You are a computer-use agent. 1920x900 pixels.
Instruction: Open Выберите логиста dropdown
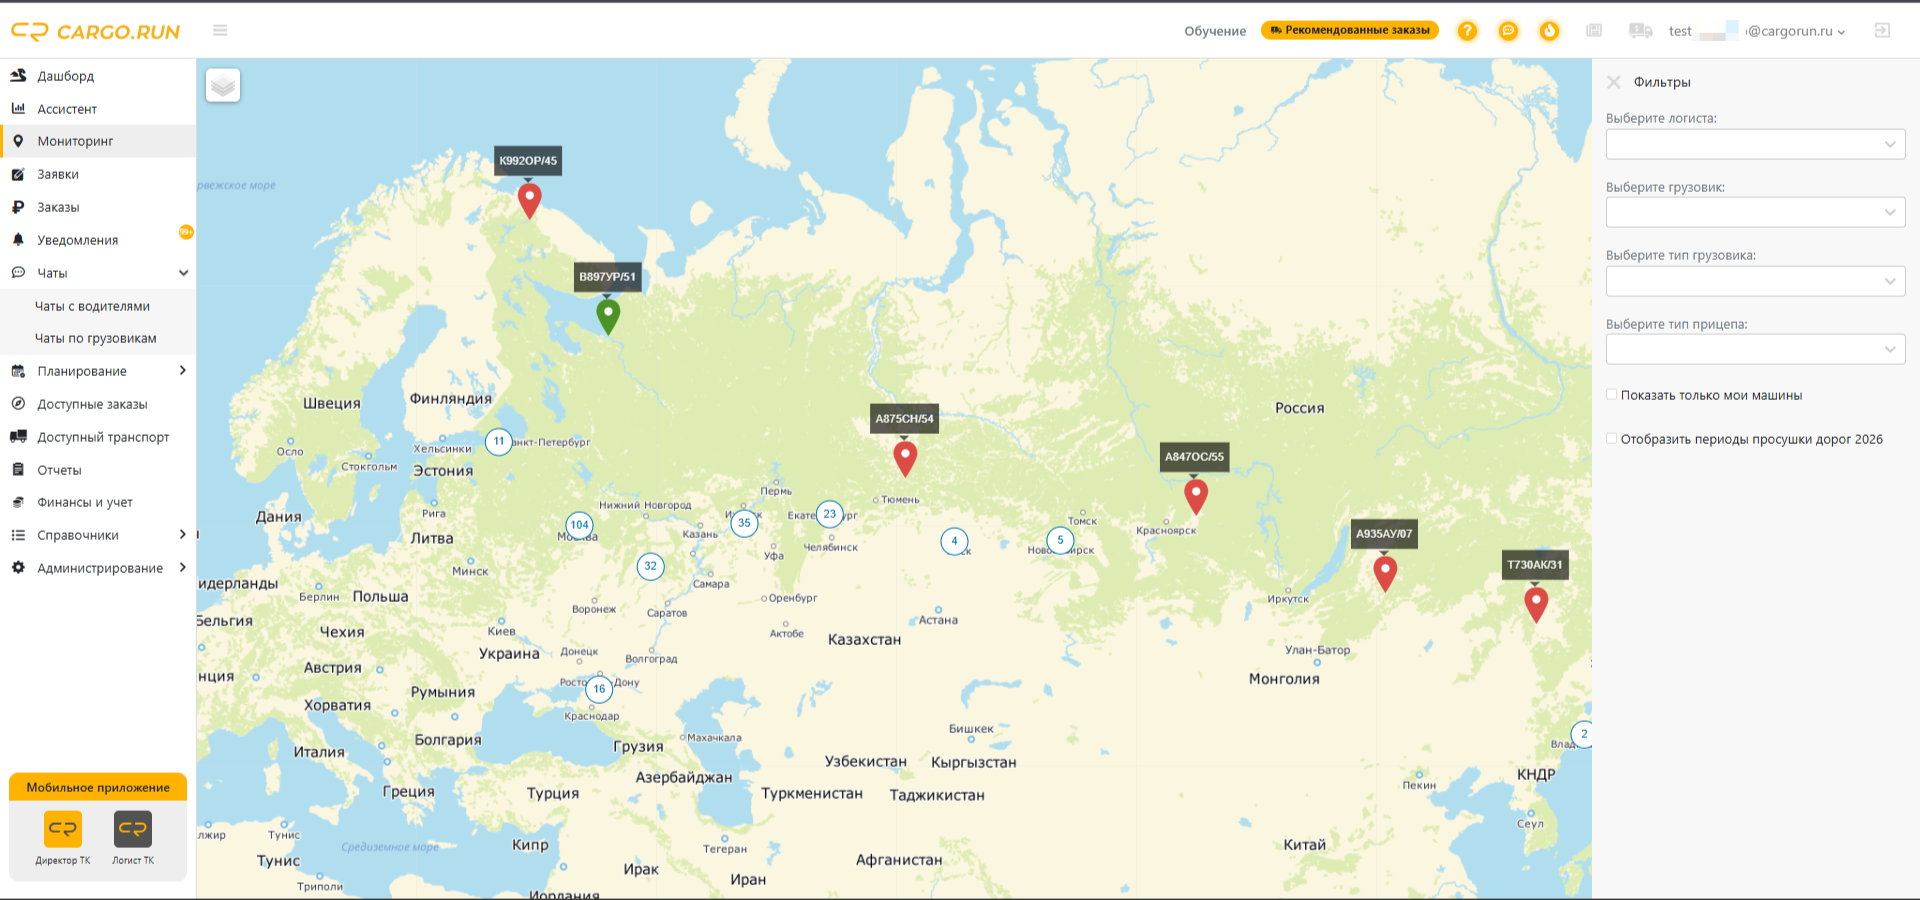point(1755,144)
